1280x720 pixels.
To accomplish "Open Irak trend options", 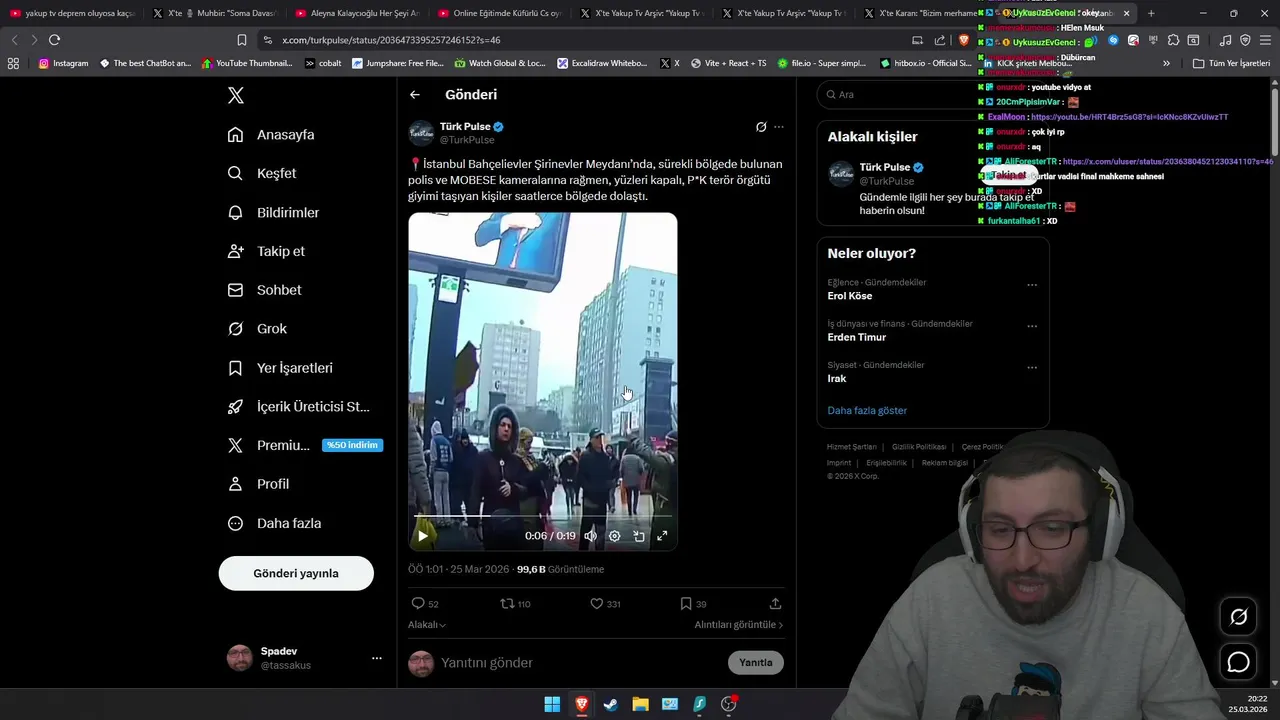I will coord(1032,367).
